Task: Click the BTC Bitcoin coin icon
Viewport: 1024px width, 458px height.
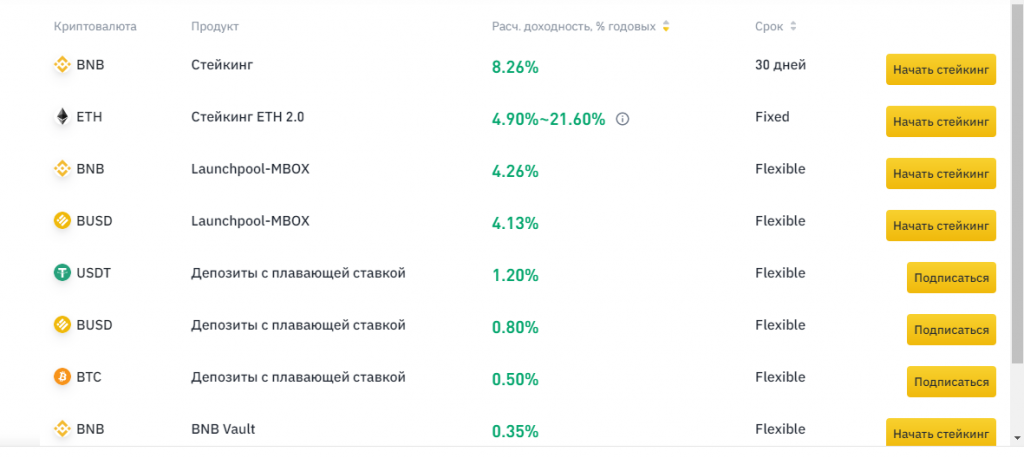Action: (62, 377)
